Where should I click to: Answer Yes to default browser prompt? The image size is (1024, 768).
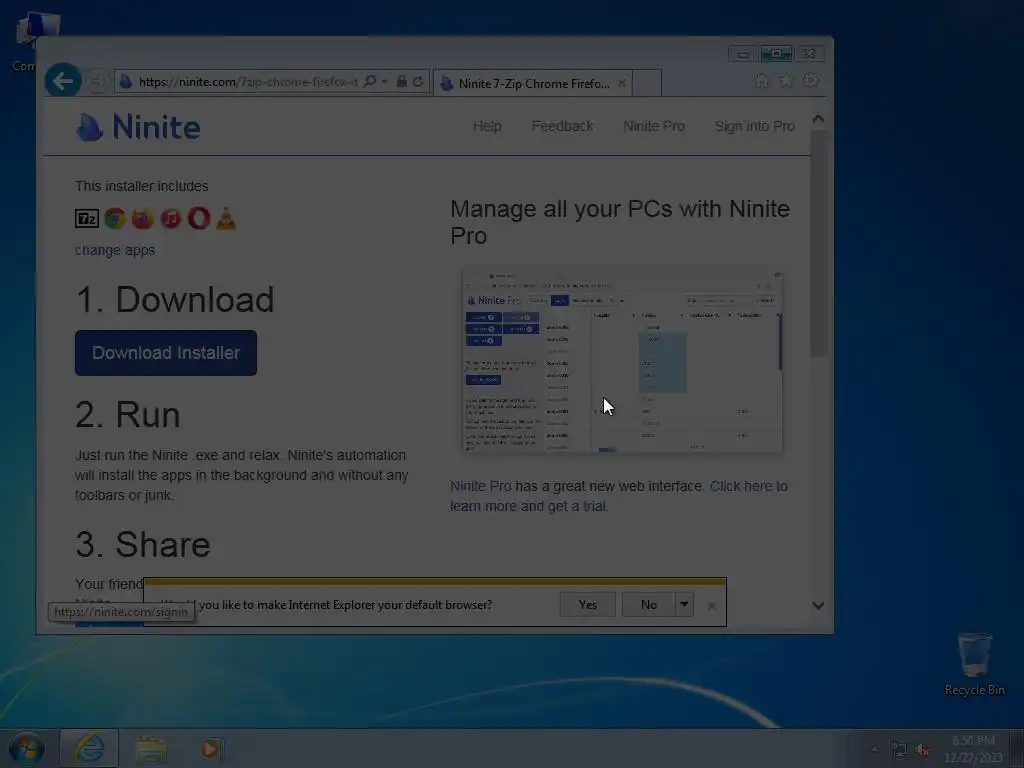click(588, 605)
